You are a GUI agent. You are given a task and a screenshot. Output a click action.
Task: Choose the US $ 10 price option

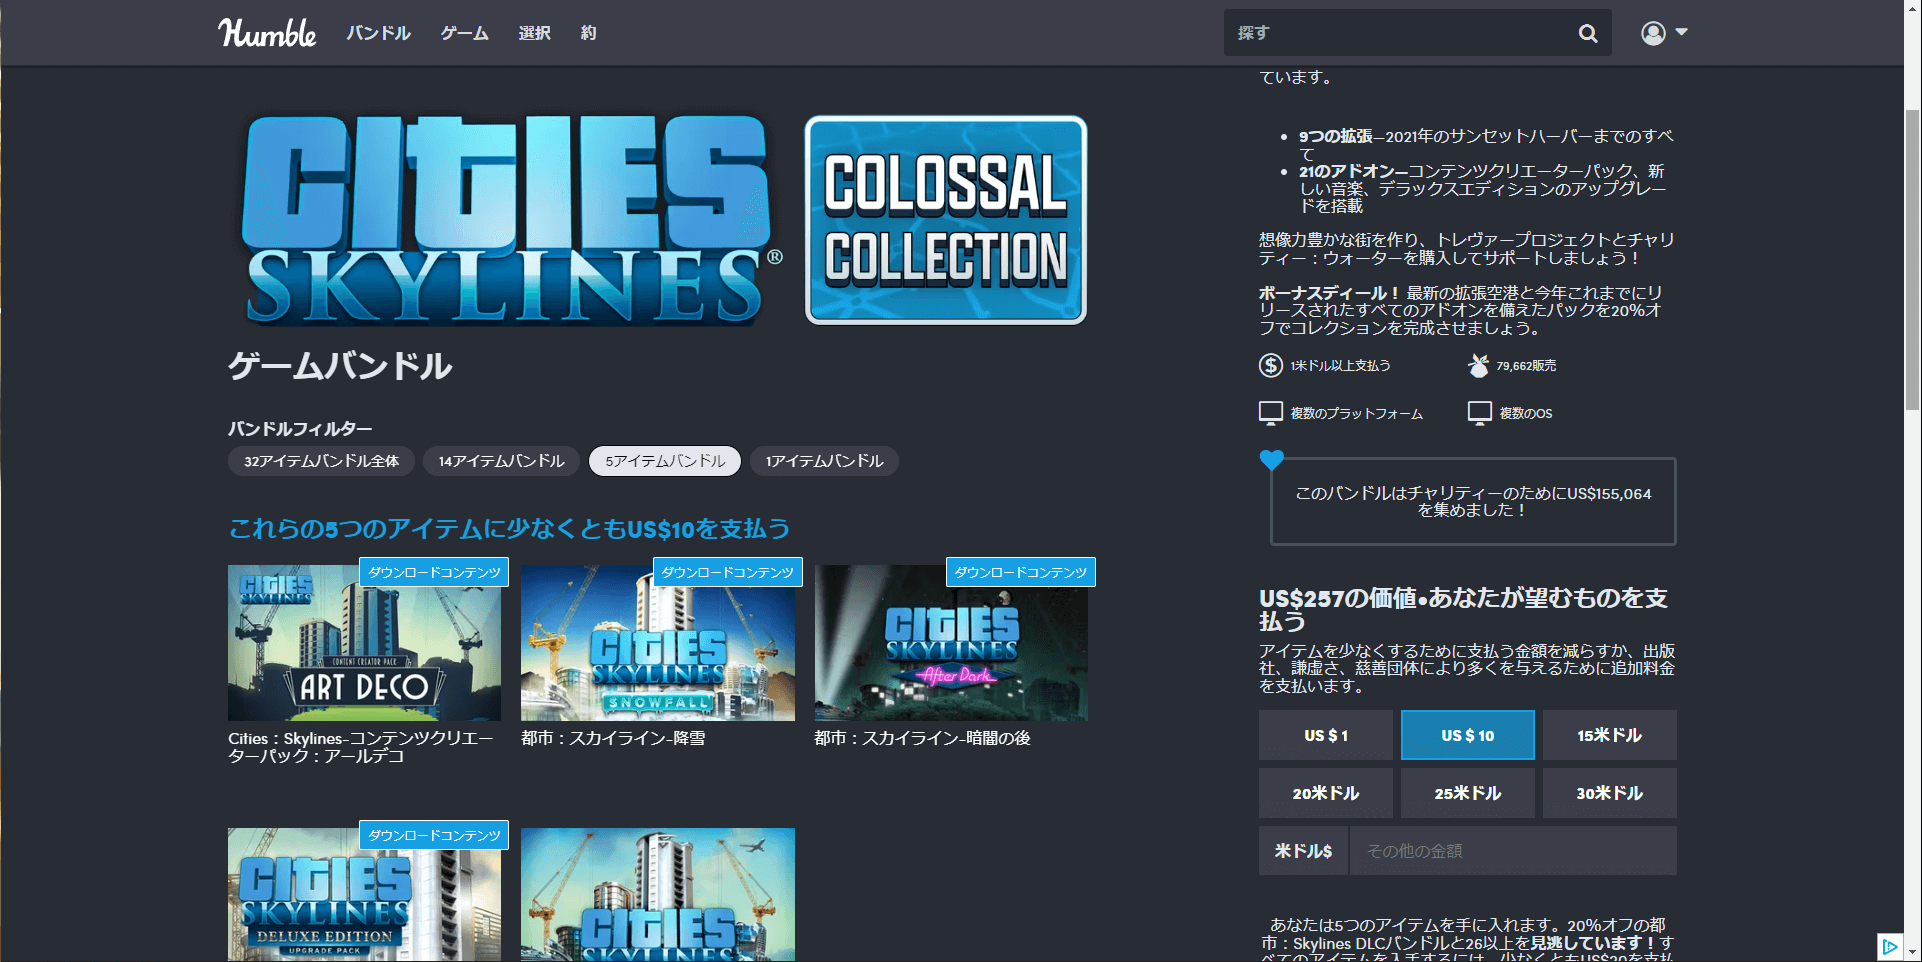pos(1467,735)
